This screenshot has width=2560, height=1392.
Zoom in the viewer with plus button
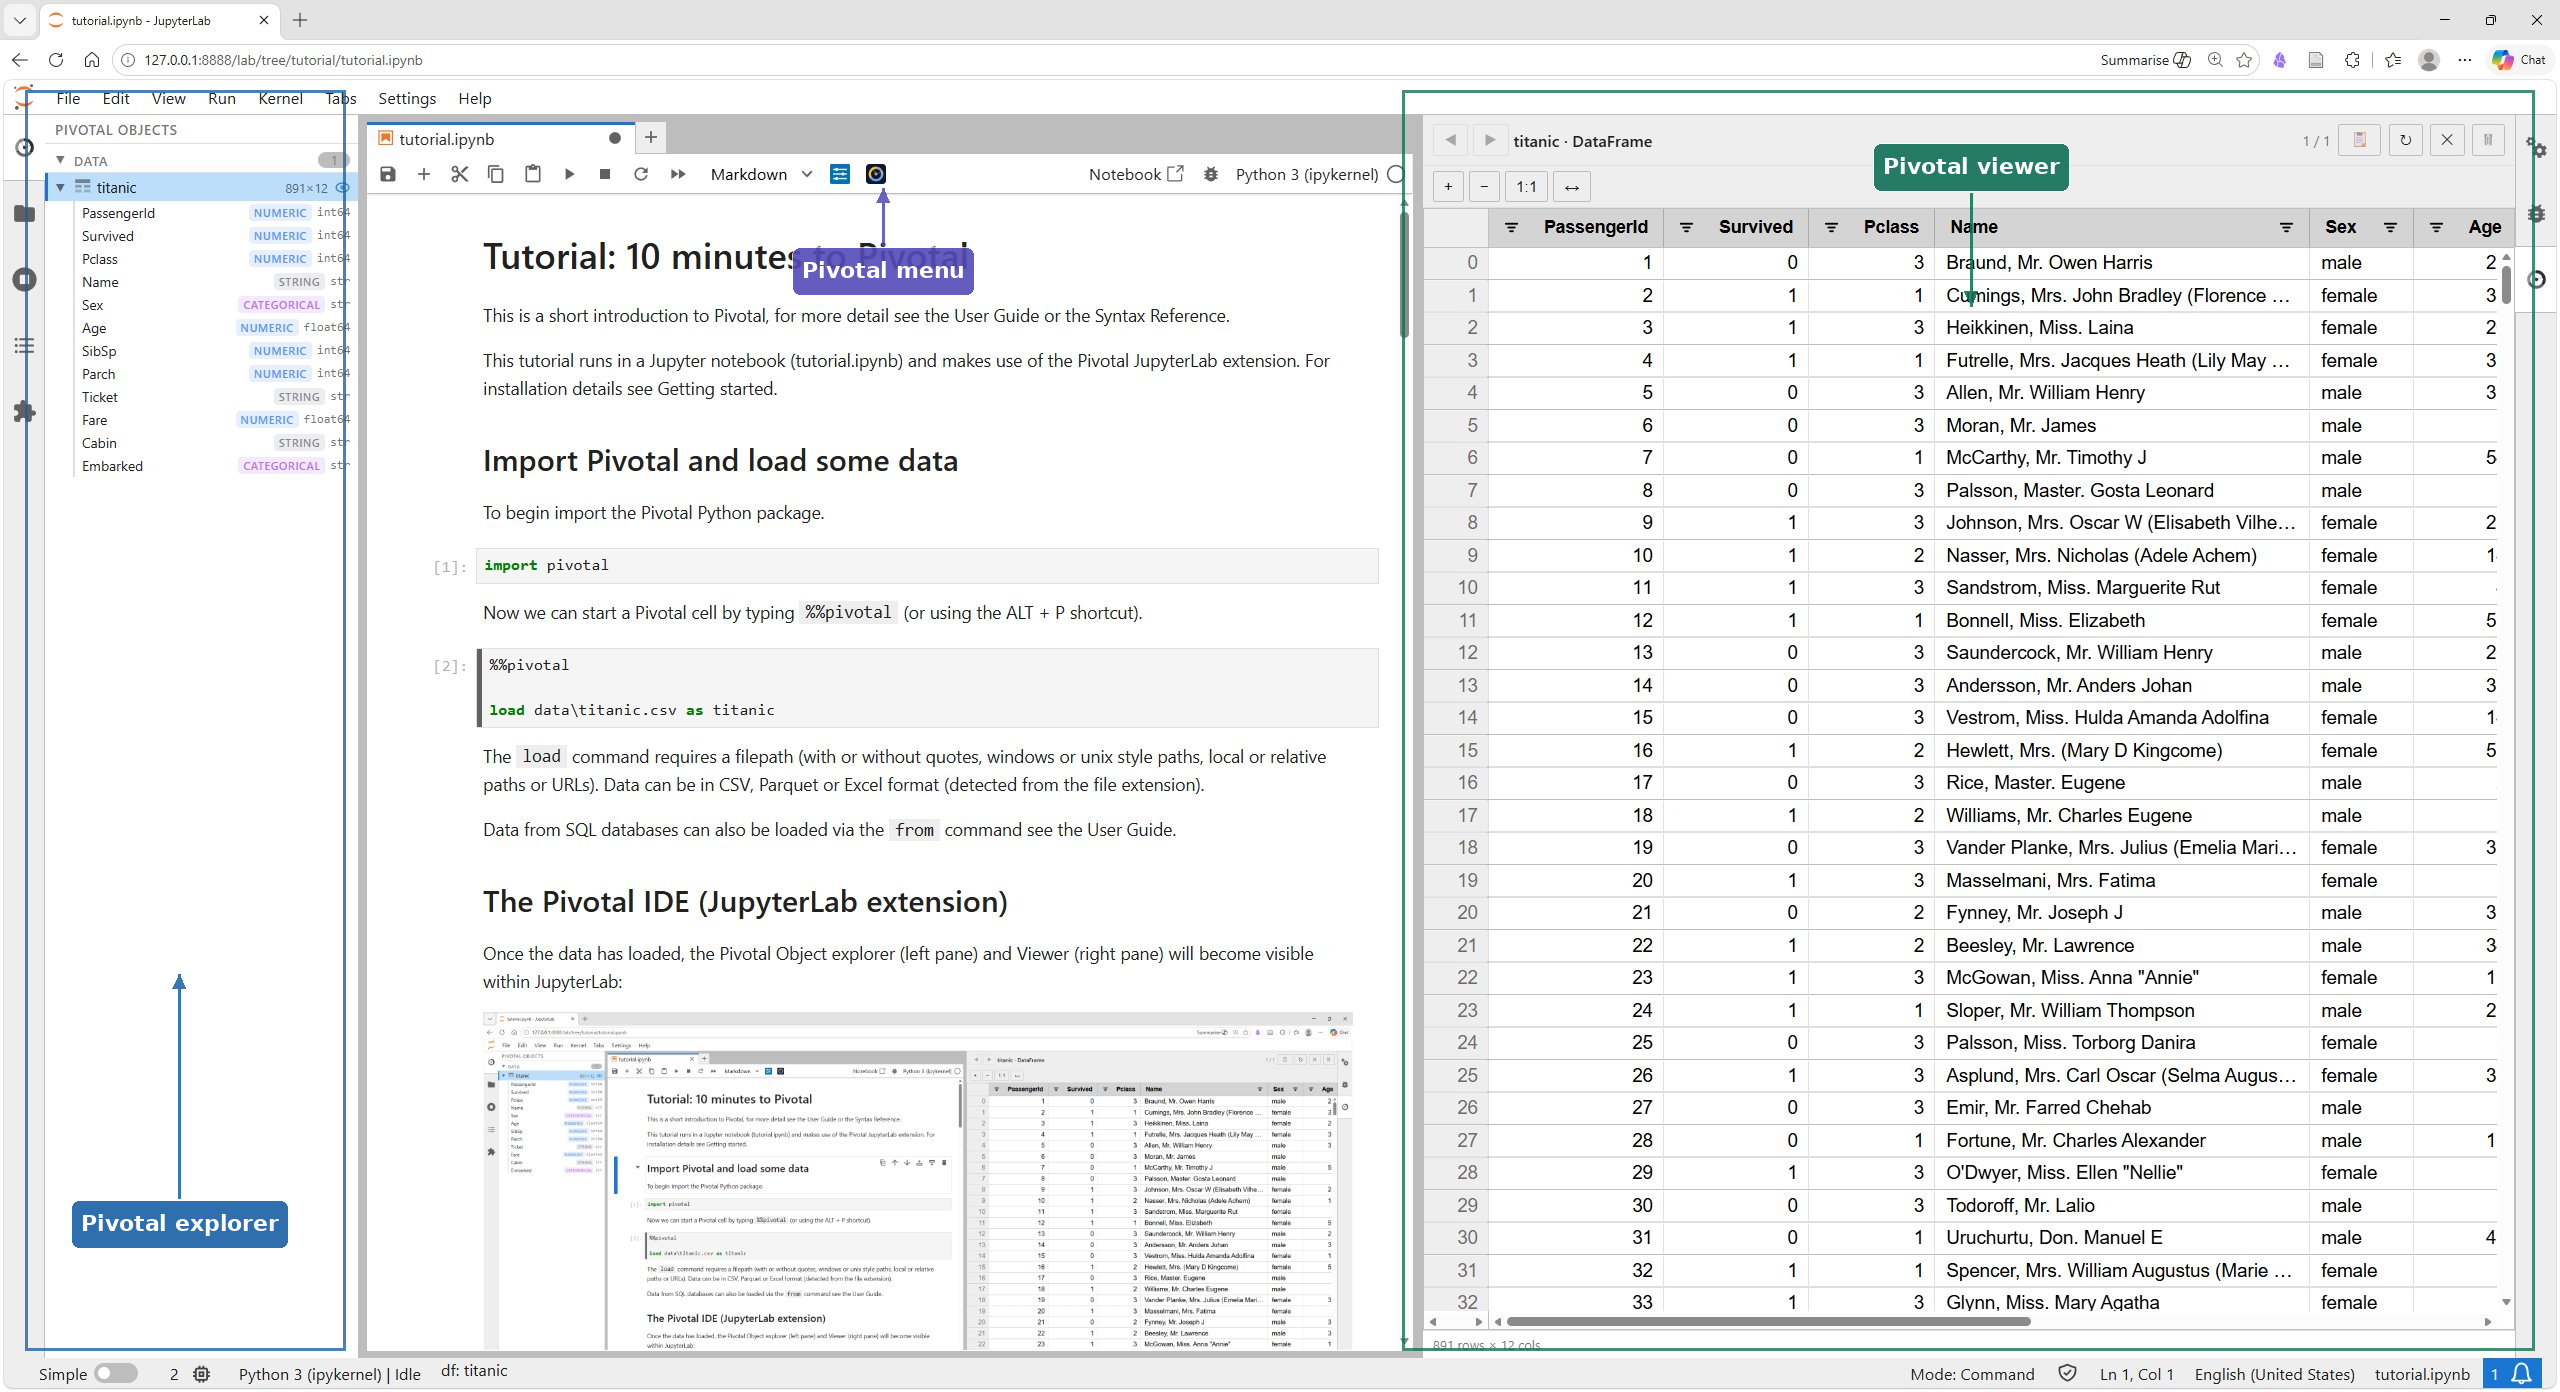coord(1448,186)
